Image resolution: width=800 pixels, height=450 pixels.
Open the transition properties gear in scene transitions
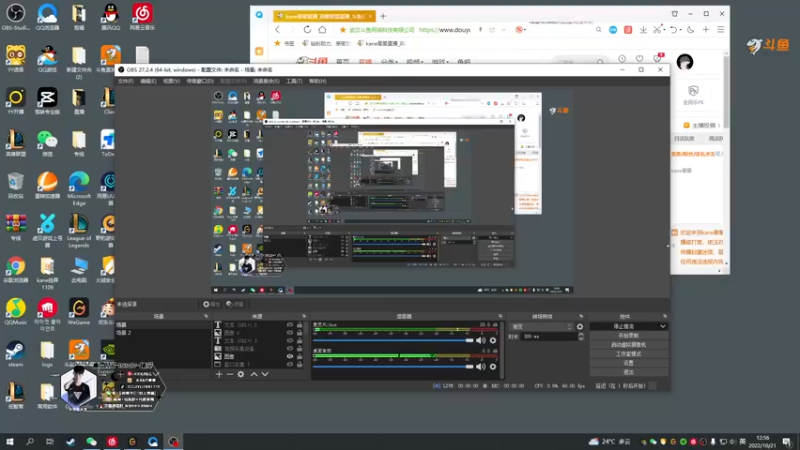pos(580,327)
